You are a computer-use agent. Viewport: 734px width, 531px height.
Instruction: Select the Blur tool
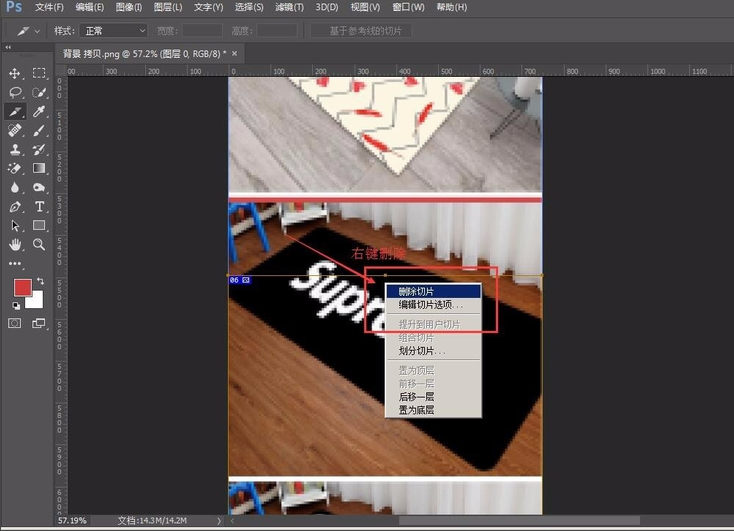(x=15, y=188)
